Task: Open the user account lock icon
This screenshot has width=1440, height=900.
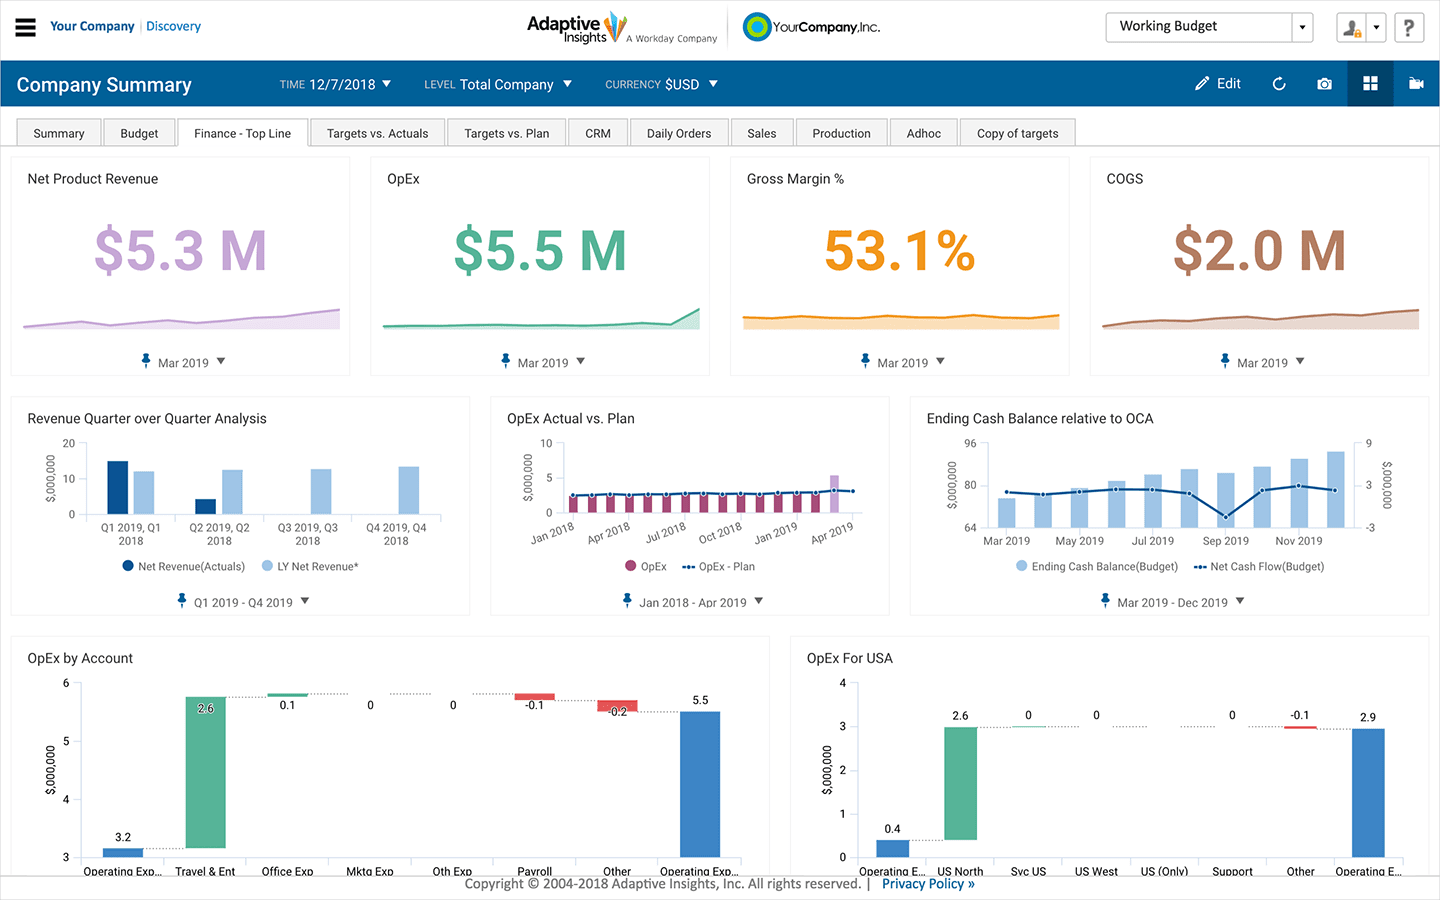Action: click(x=1352, y=27)
